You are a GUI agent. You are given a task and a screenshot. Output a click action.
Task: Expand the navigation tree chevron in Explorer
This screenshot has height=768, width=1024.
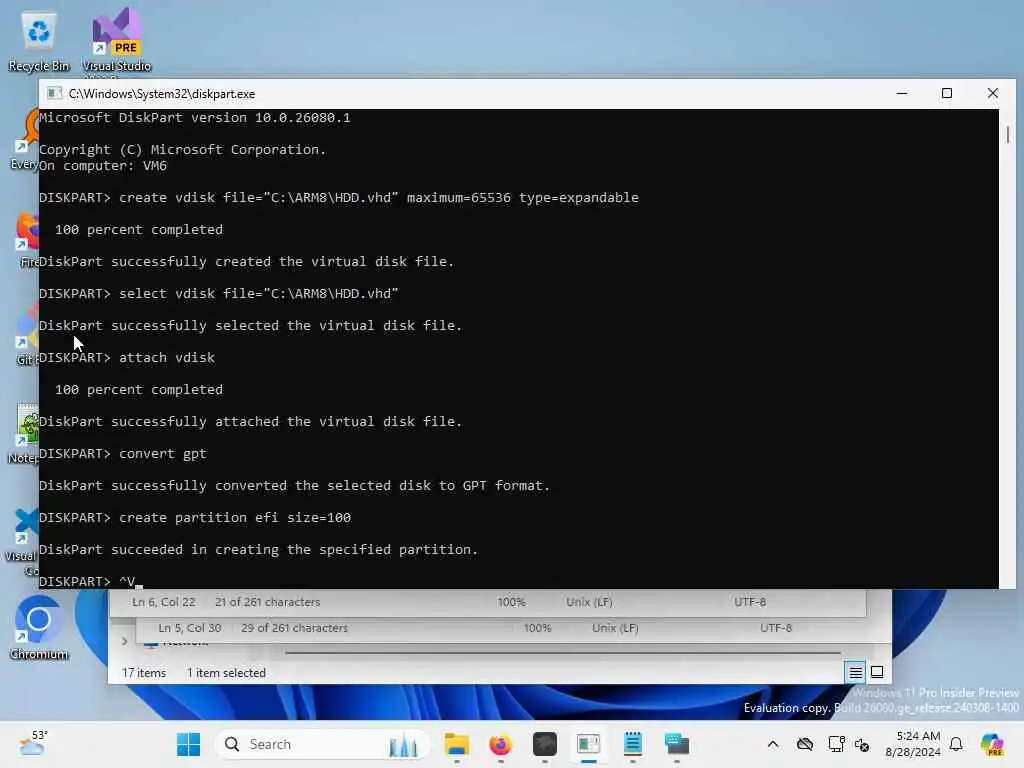coord(124,641)
